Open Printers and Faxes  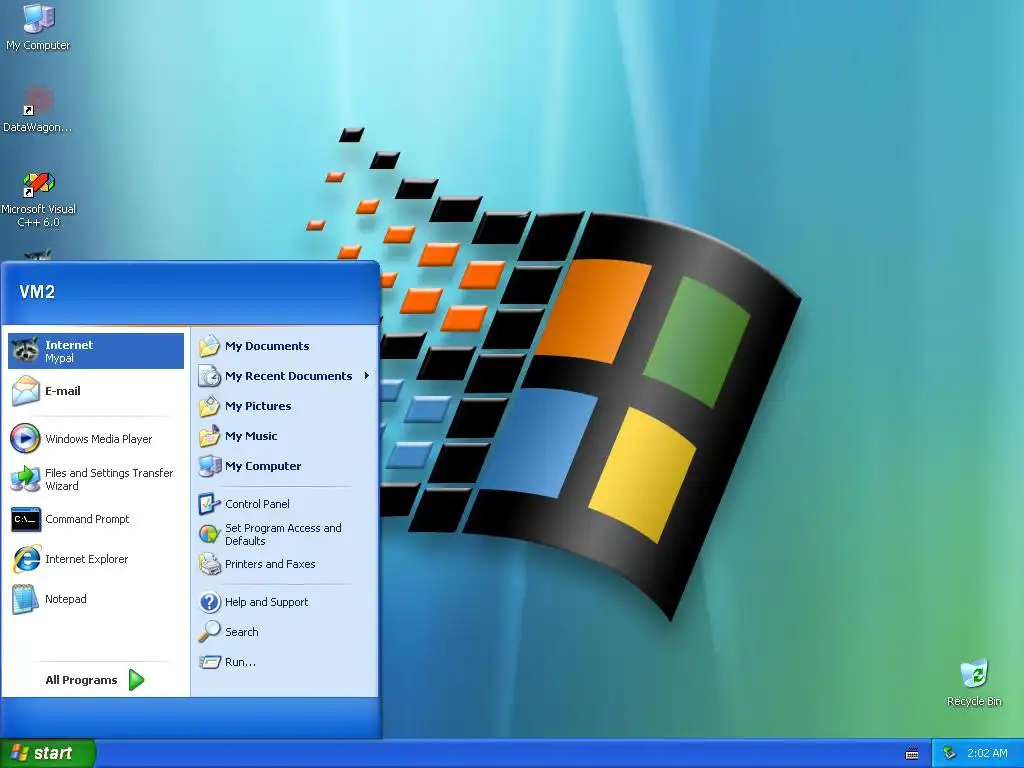285,564
